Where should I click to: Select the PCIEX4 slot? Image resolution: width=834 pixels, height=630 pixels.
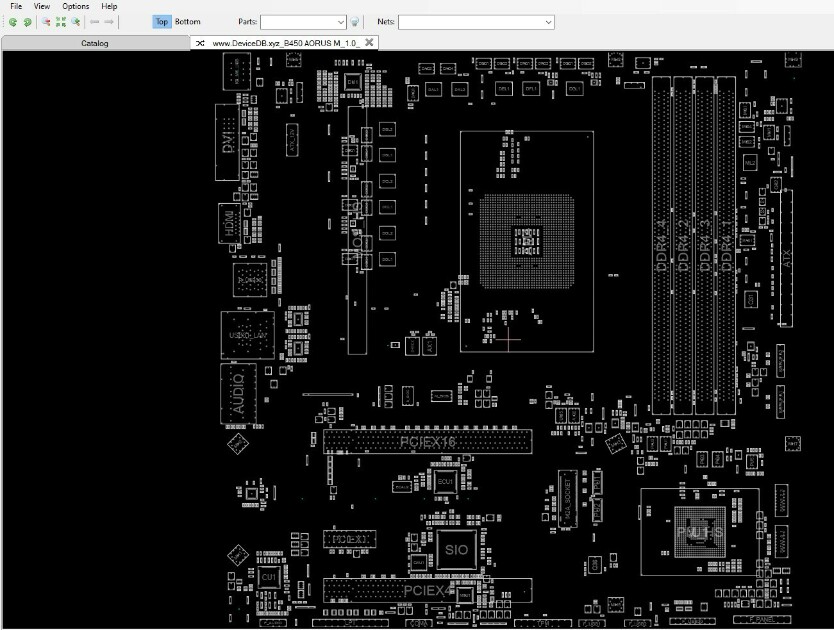point(428,591)
